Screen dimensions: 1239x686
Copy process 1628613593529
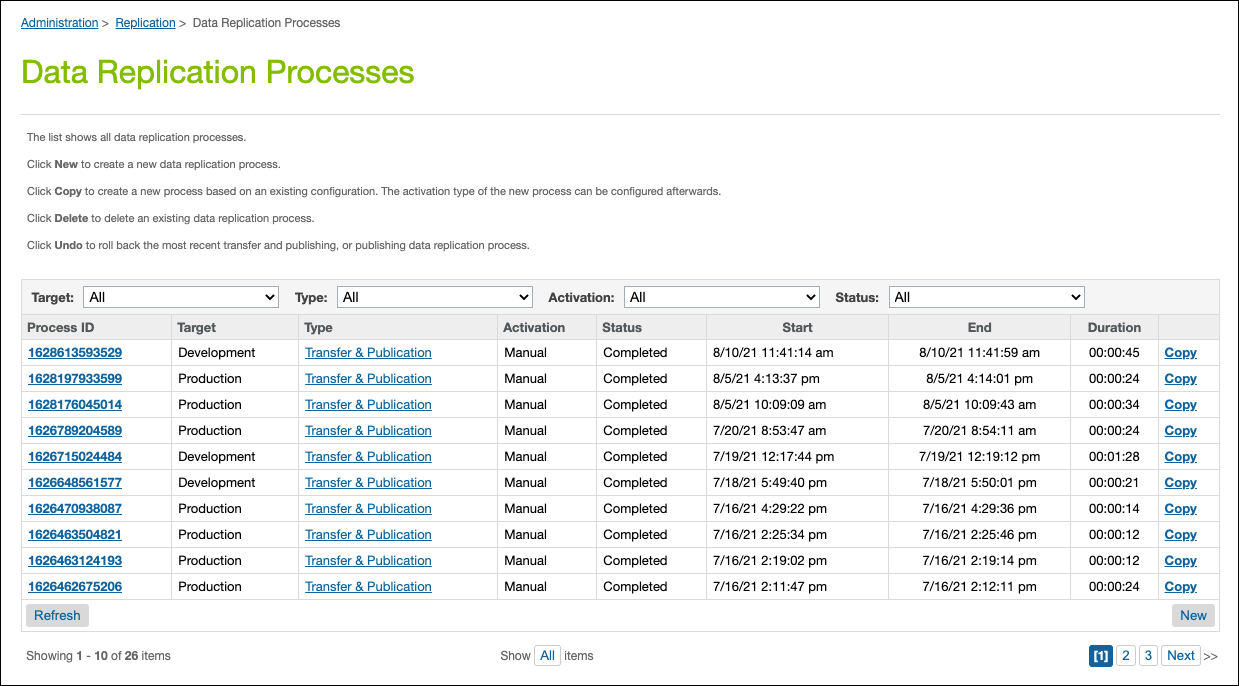1181,353
